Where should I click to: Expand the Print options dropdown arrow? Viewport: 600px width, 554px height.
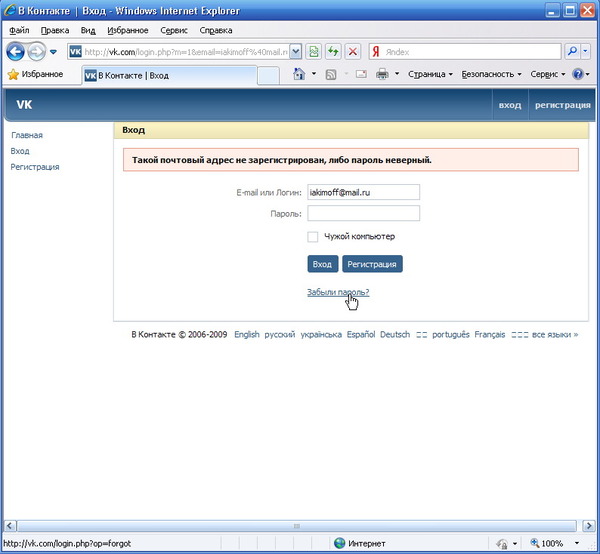click(397, 74)
